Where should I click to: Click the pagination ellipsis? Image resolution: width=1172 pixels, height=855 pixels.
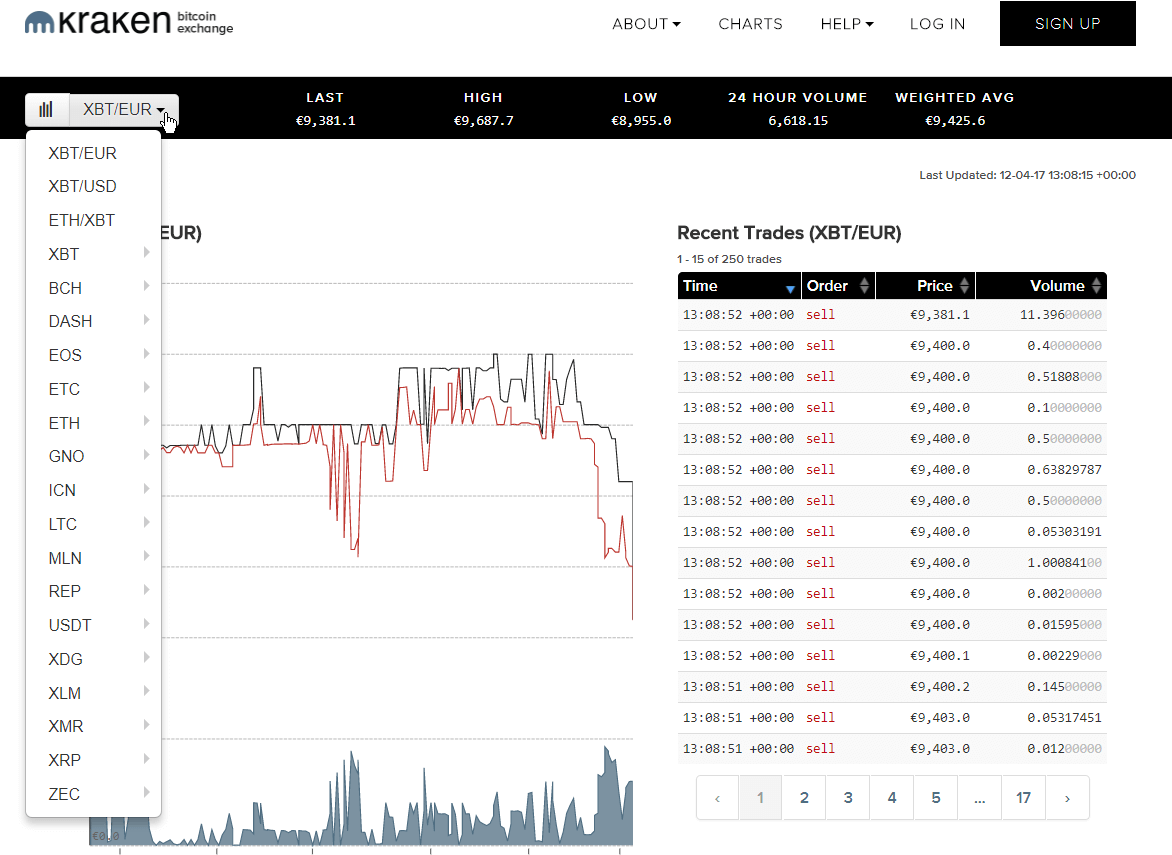(x=980, y=798)
